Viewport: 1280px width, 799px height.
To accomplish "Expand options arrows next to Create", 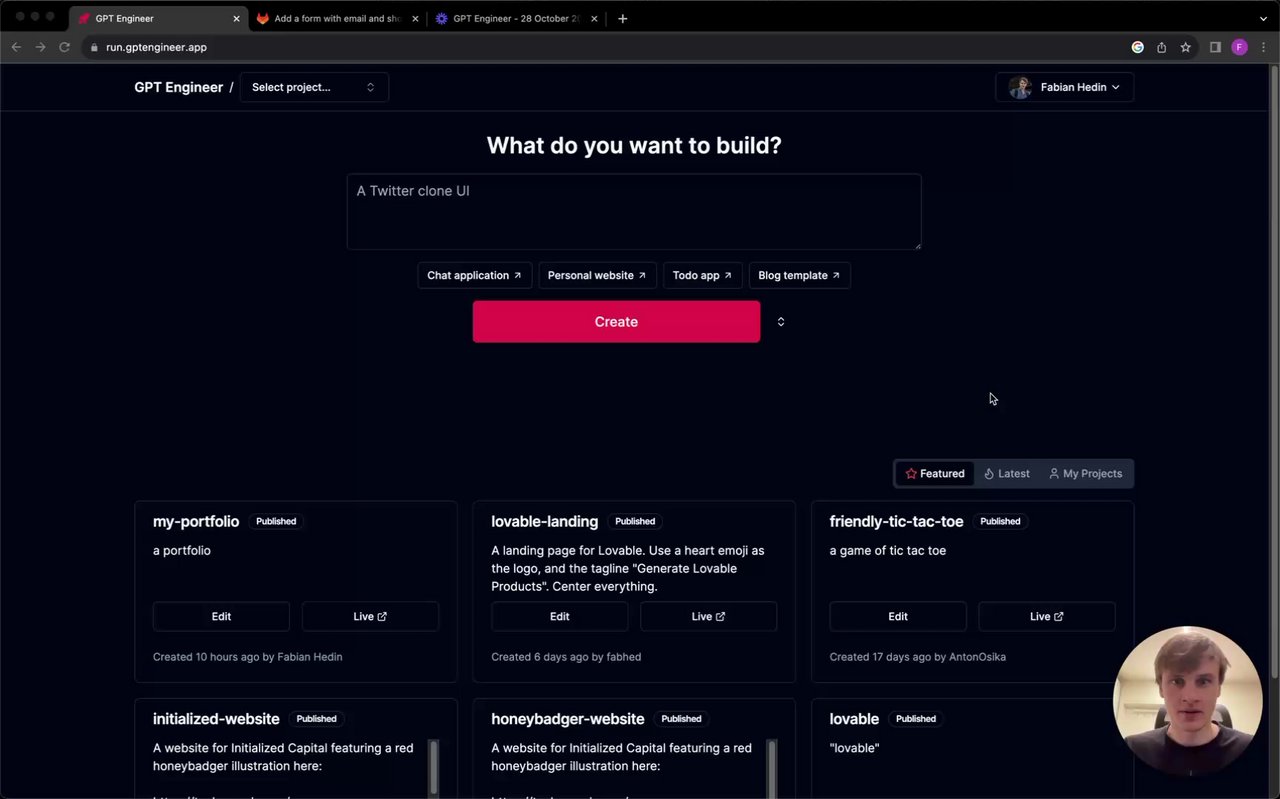I will (x=781, y=322).
